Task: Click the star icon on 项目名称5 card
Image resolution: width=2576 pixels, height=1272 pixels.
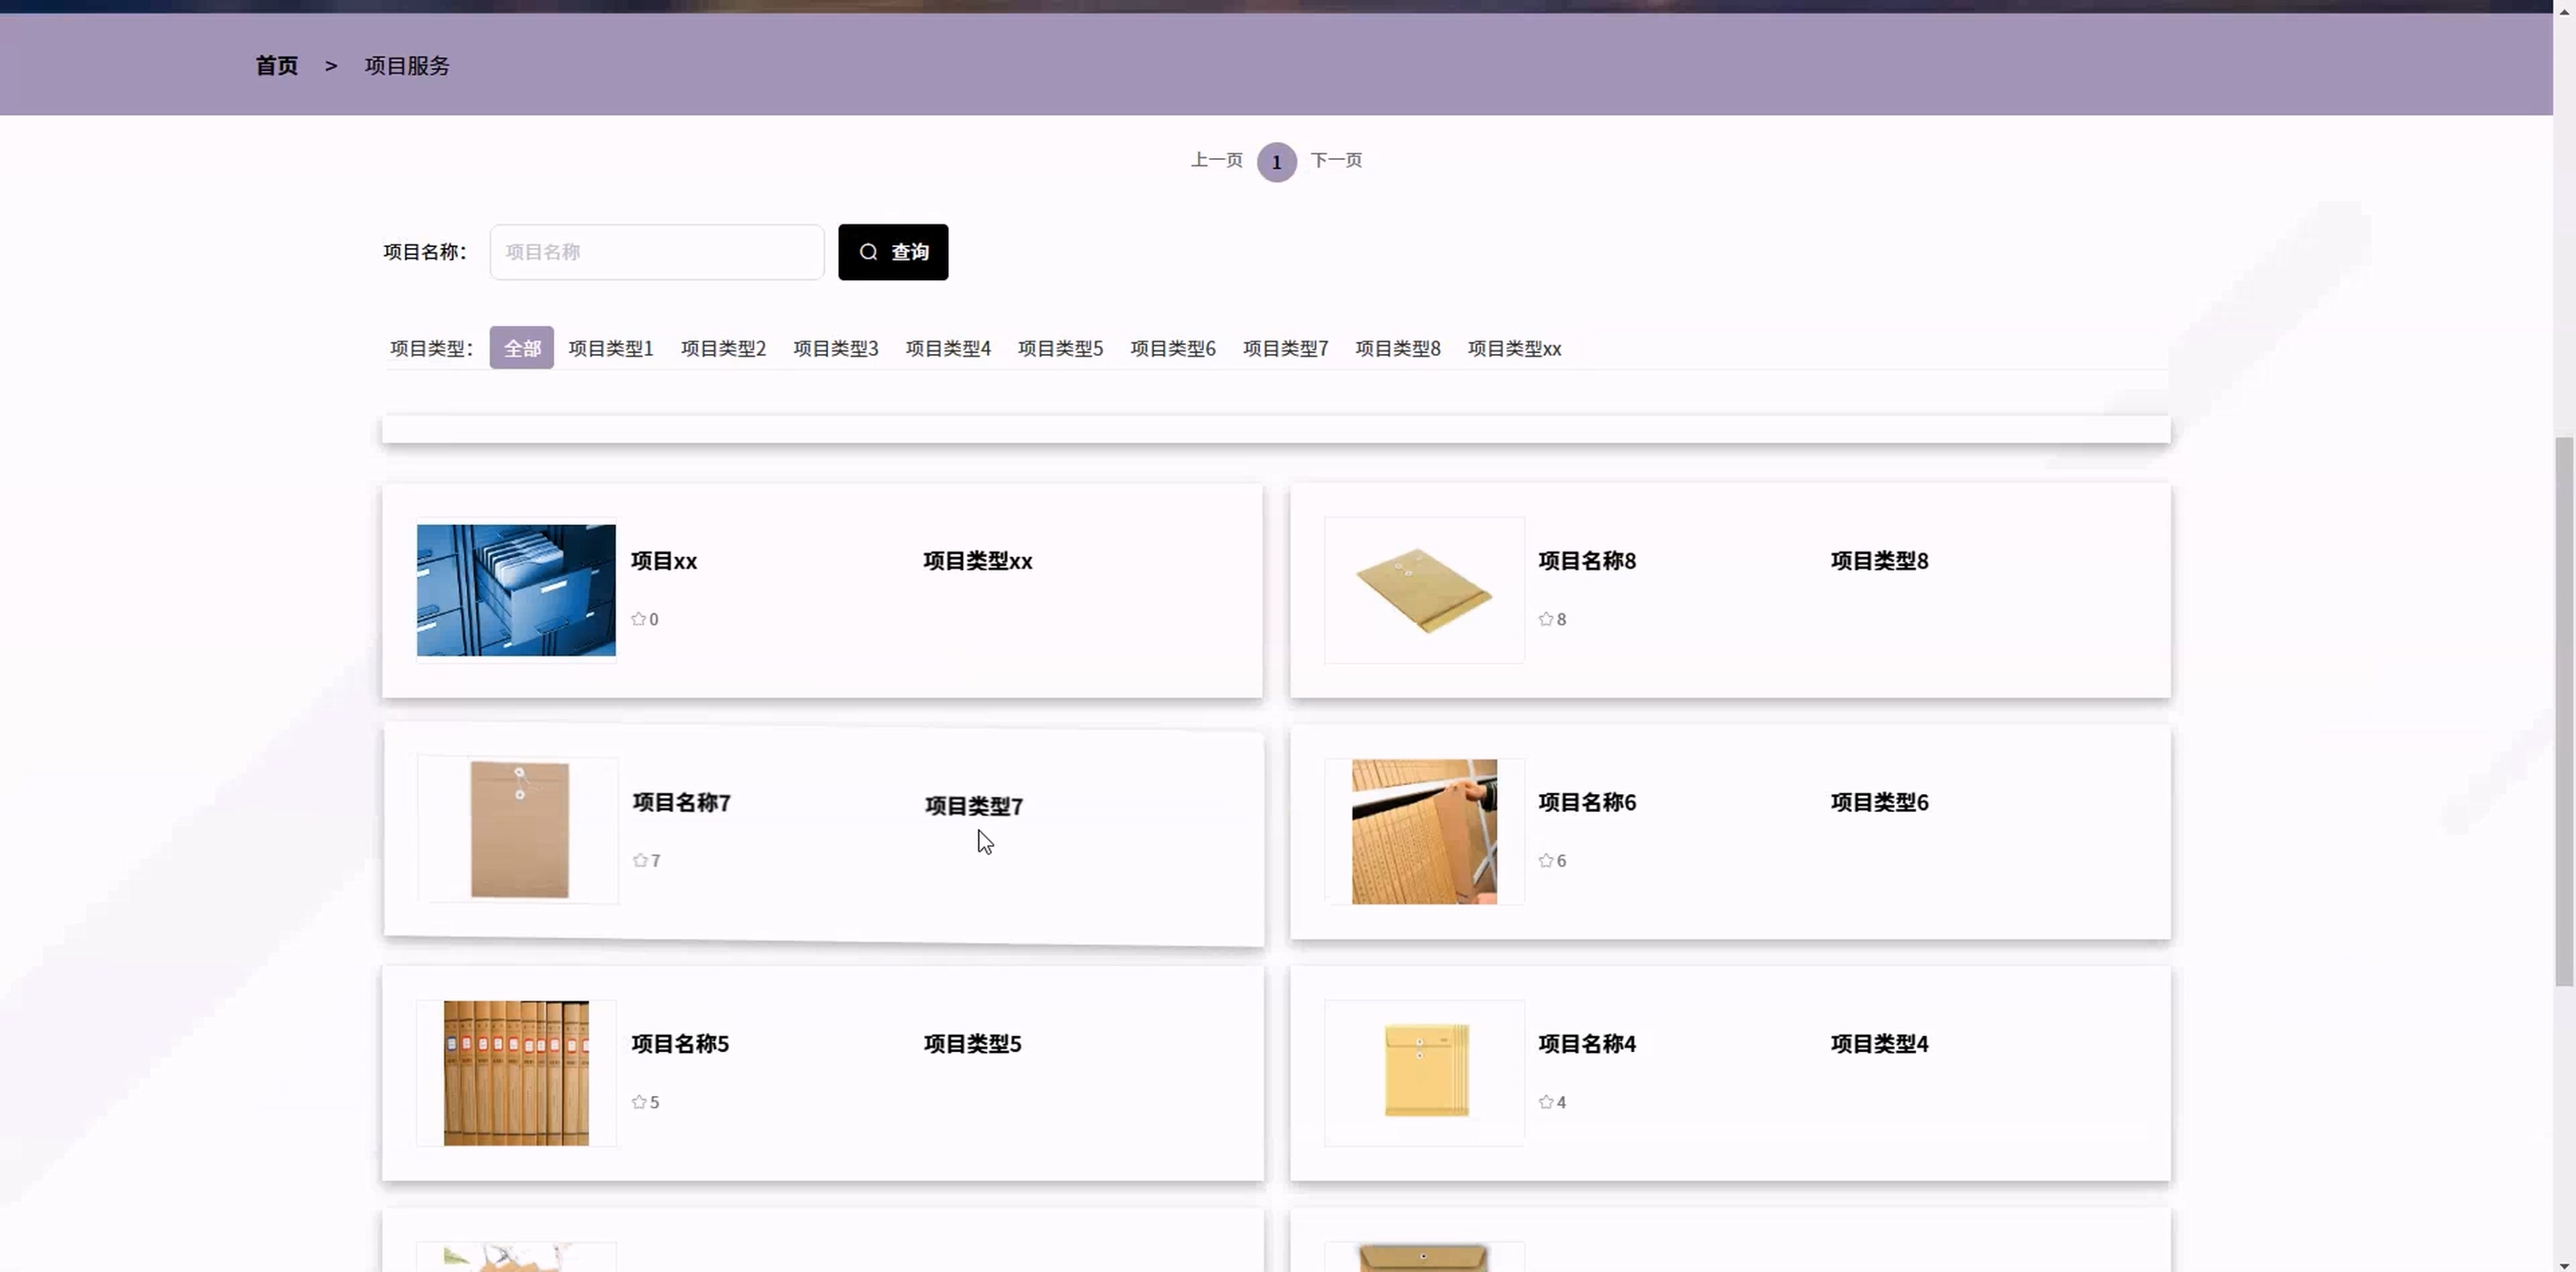Action: [x=639, y=1102]
